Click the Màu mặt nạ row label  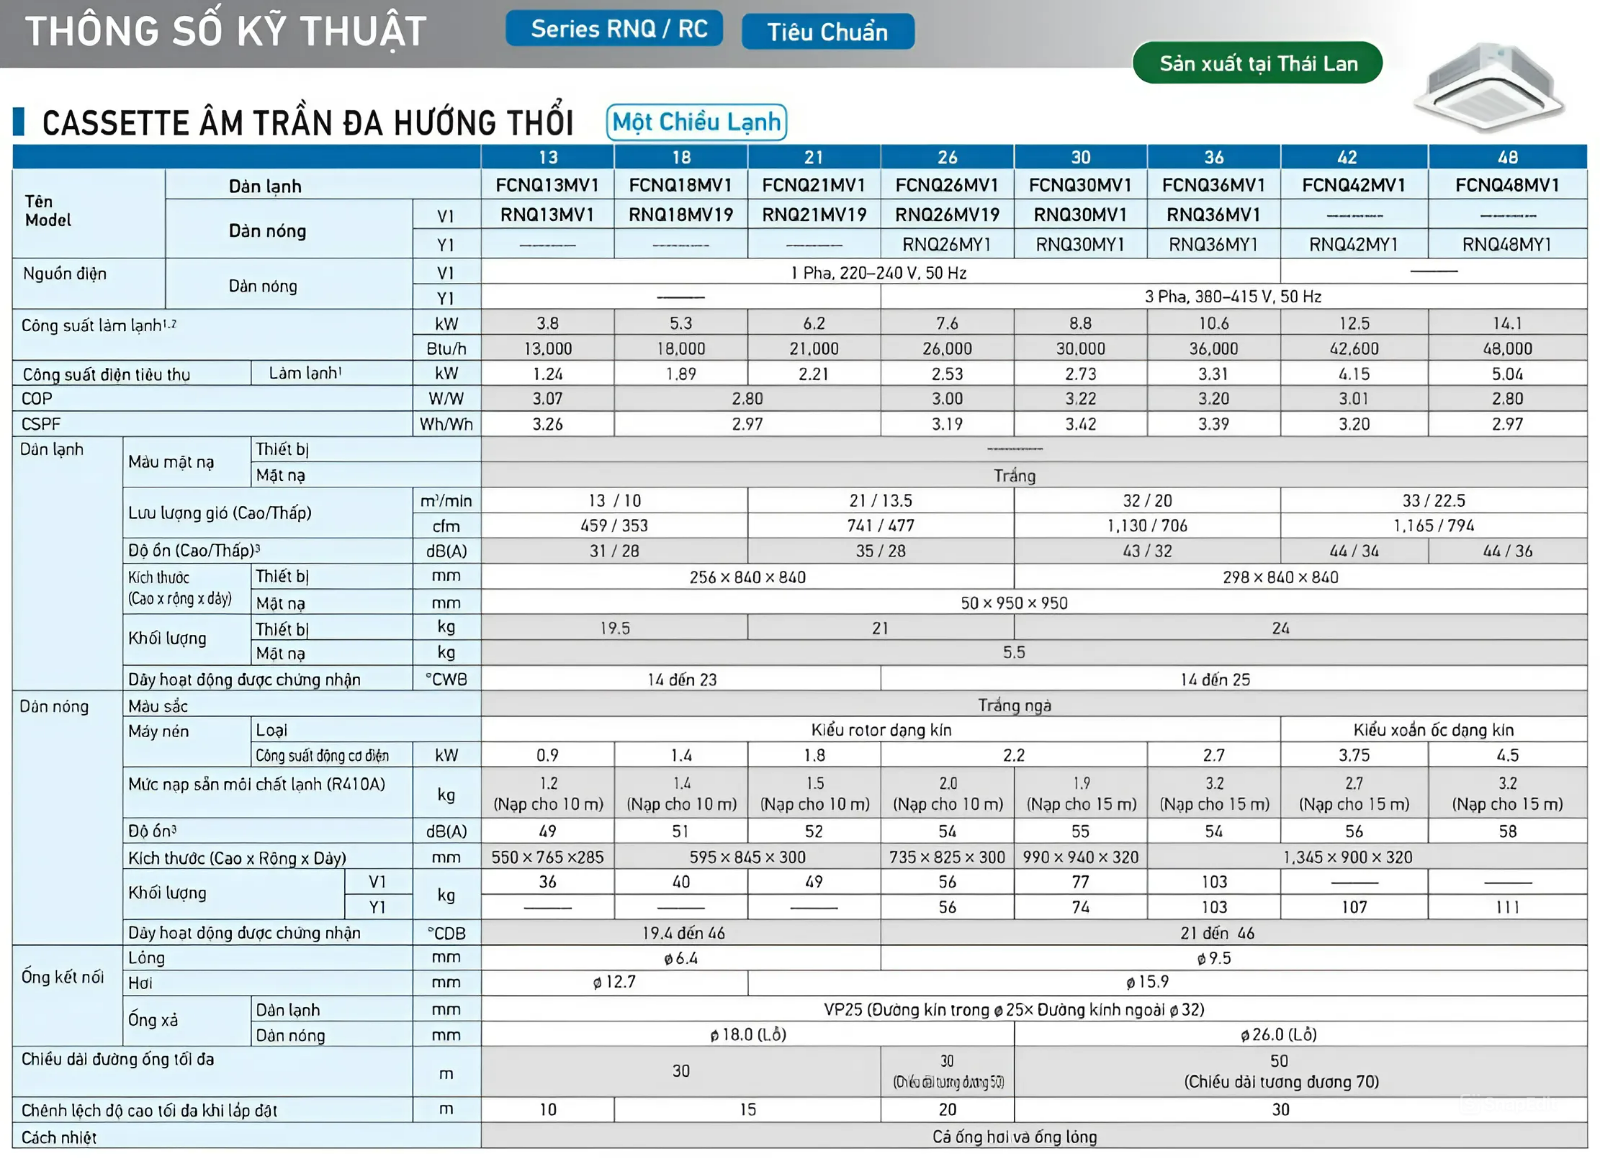click(171, 462)
